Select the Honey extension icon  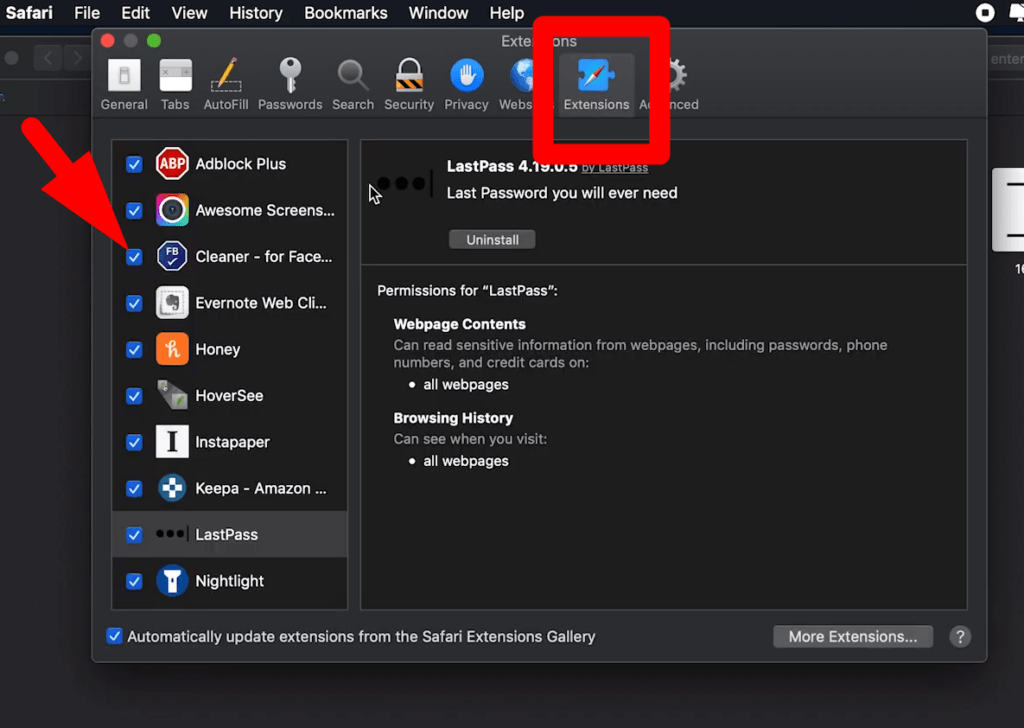(172, 349)
